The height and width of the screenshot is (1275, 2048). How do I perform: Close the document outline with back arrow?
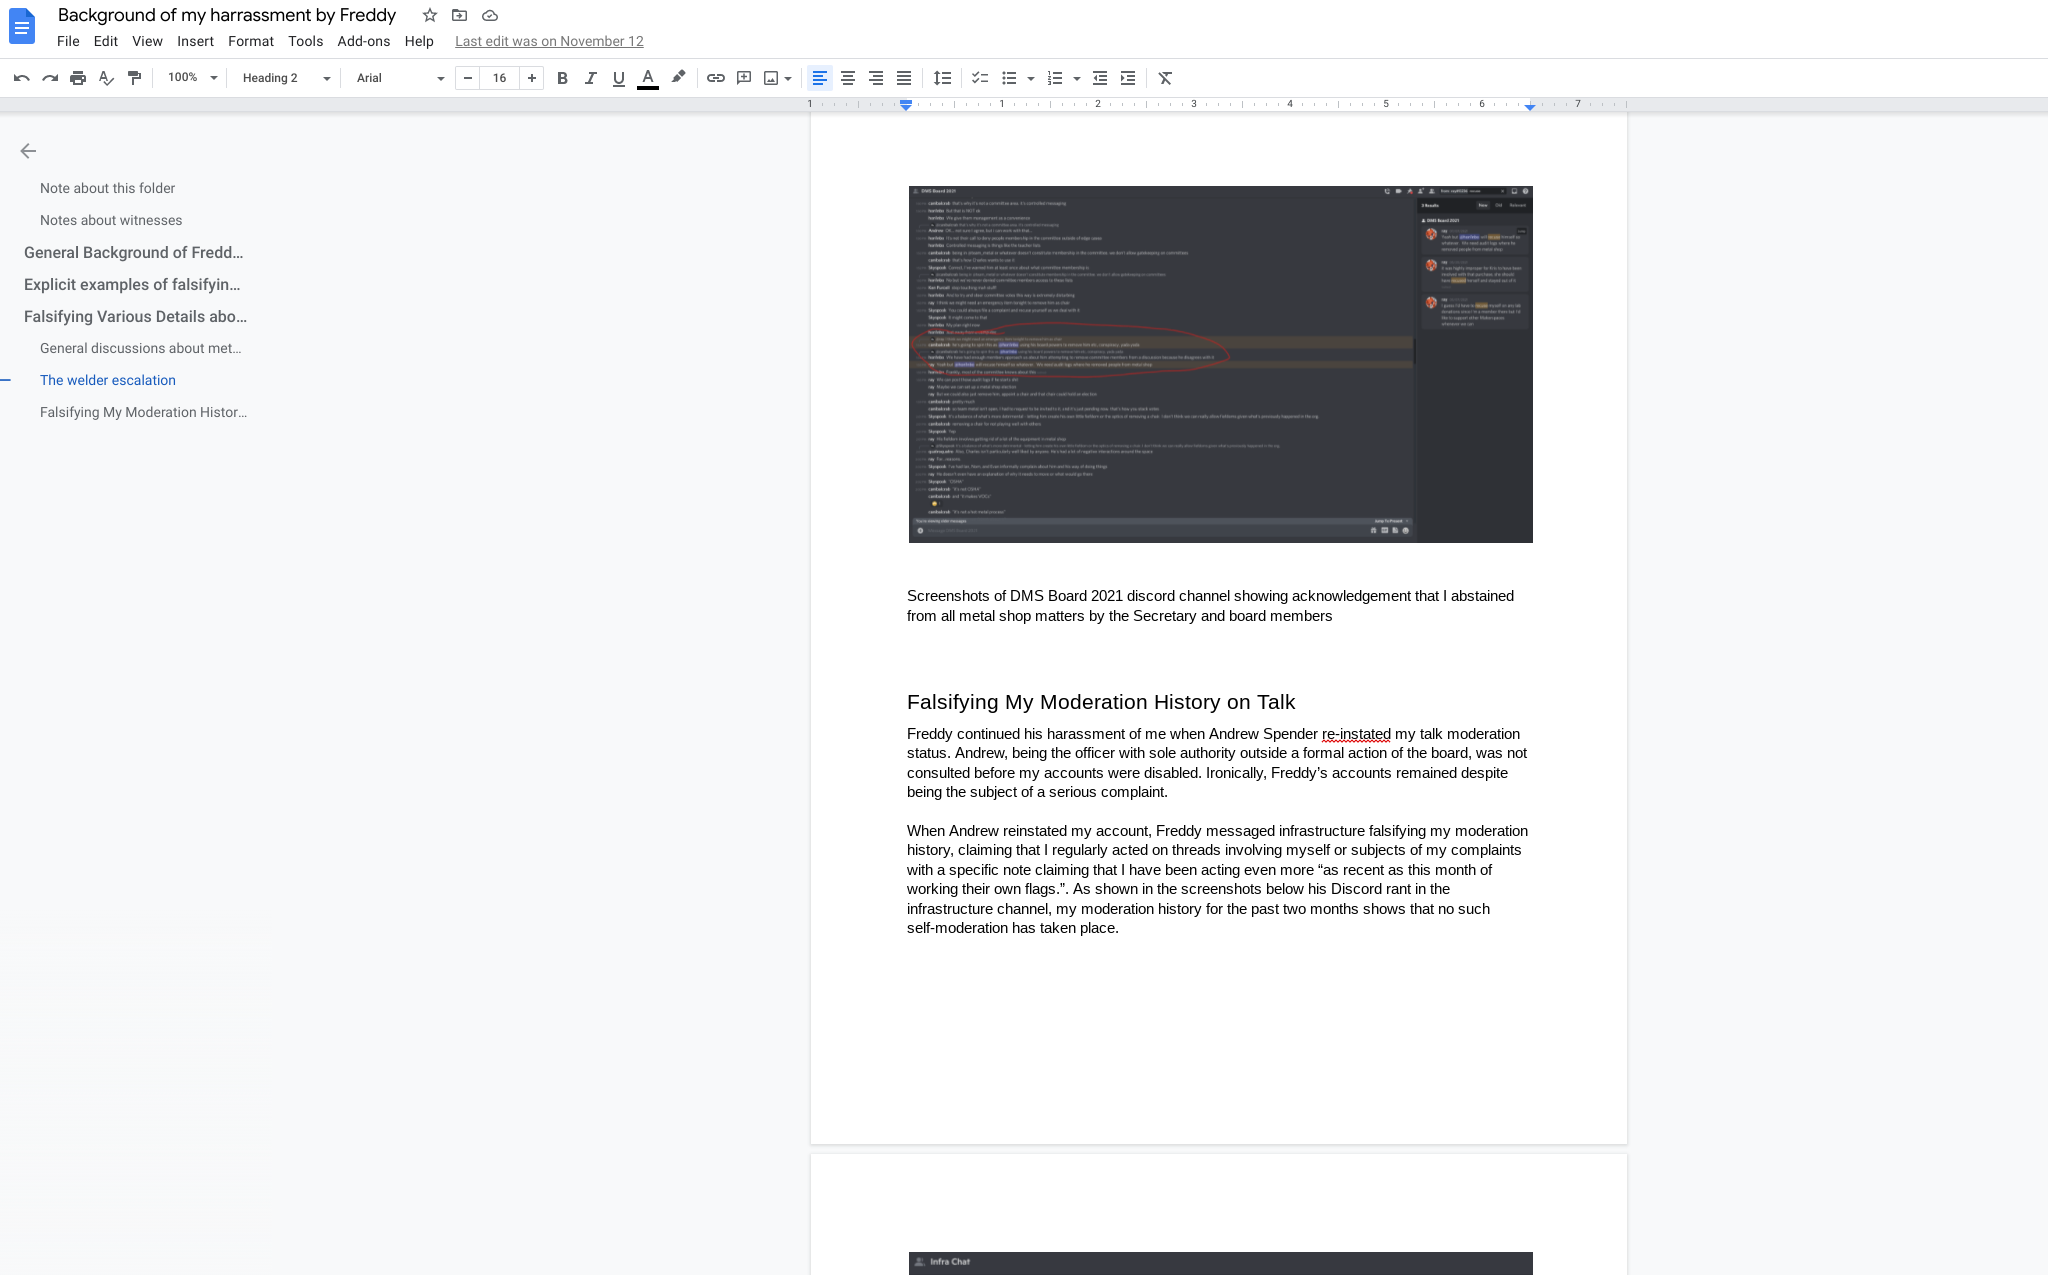coord(28,151)
